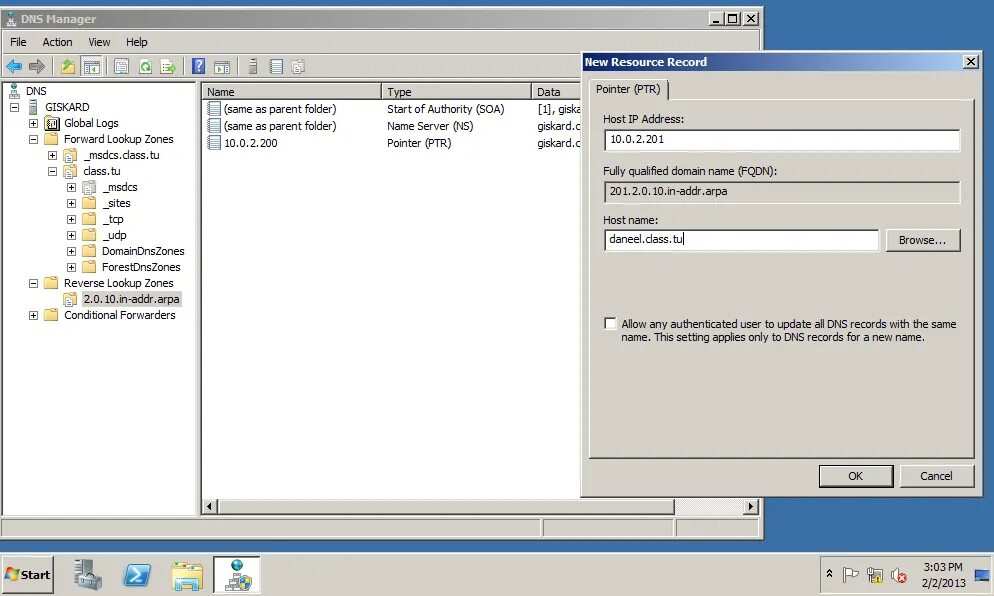Click the blue Back arrow in toolbar

pyautogui.click(x=14, y=66)
